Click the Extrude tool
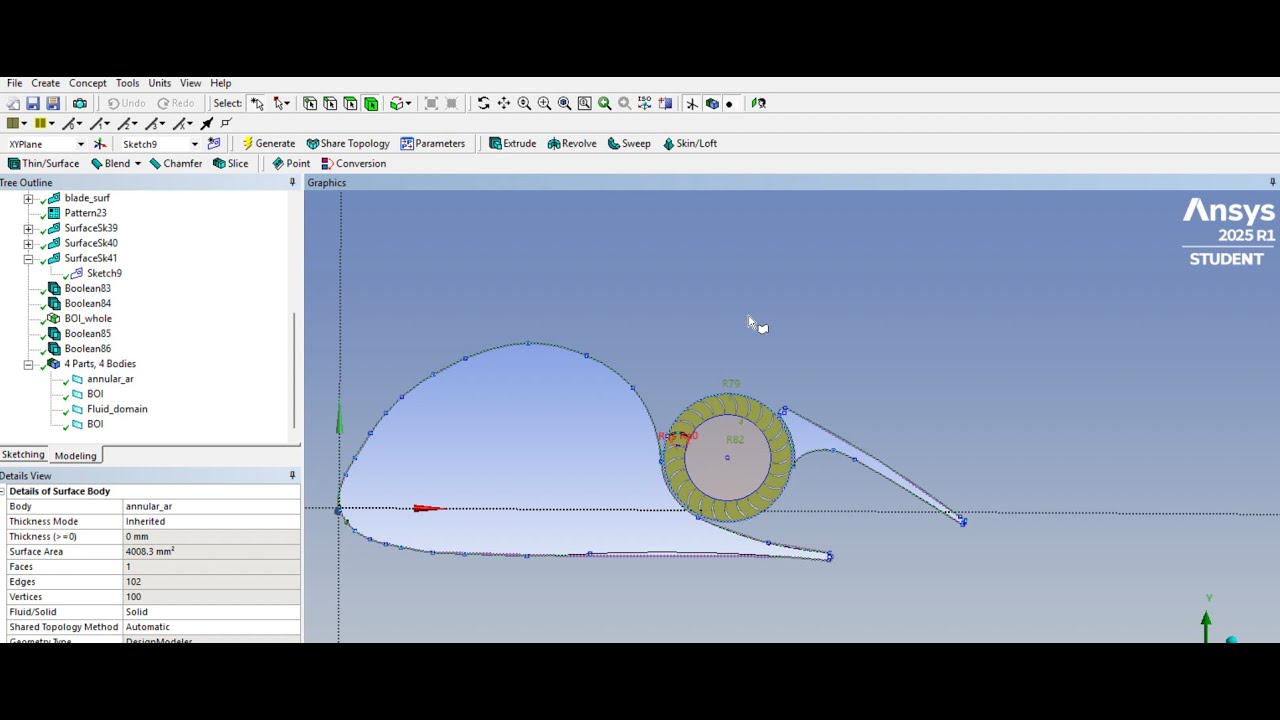Image resolution: width=1280 pixels, height=720 pixels. tap(513, 143)
